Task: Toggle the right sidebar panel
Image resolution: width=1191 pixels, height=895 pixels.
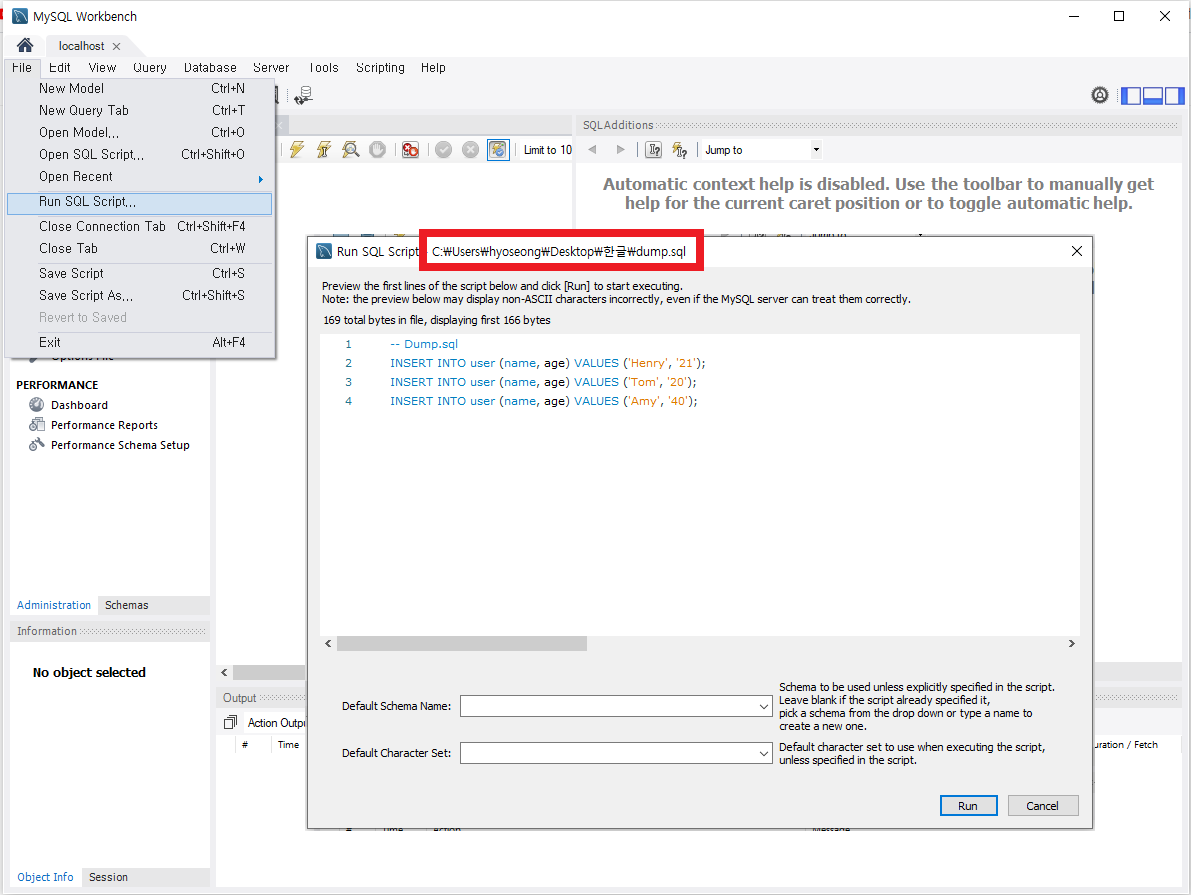Action: pos(1174,96)
